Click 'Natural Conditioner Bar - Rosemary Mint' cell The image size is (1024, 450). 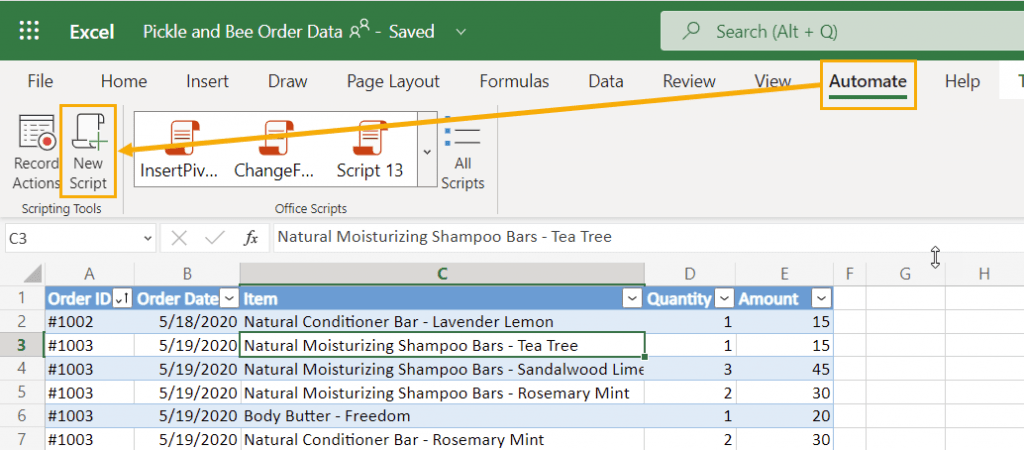[442, 440]
